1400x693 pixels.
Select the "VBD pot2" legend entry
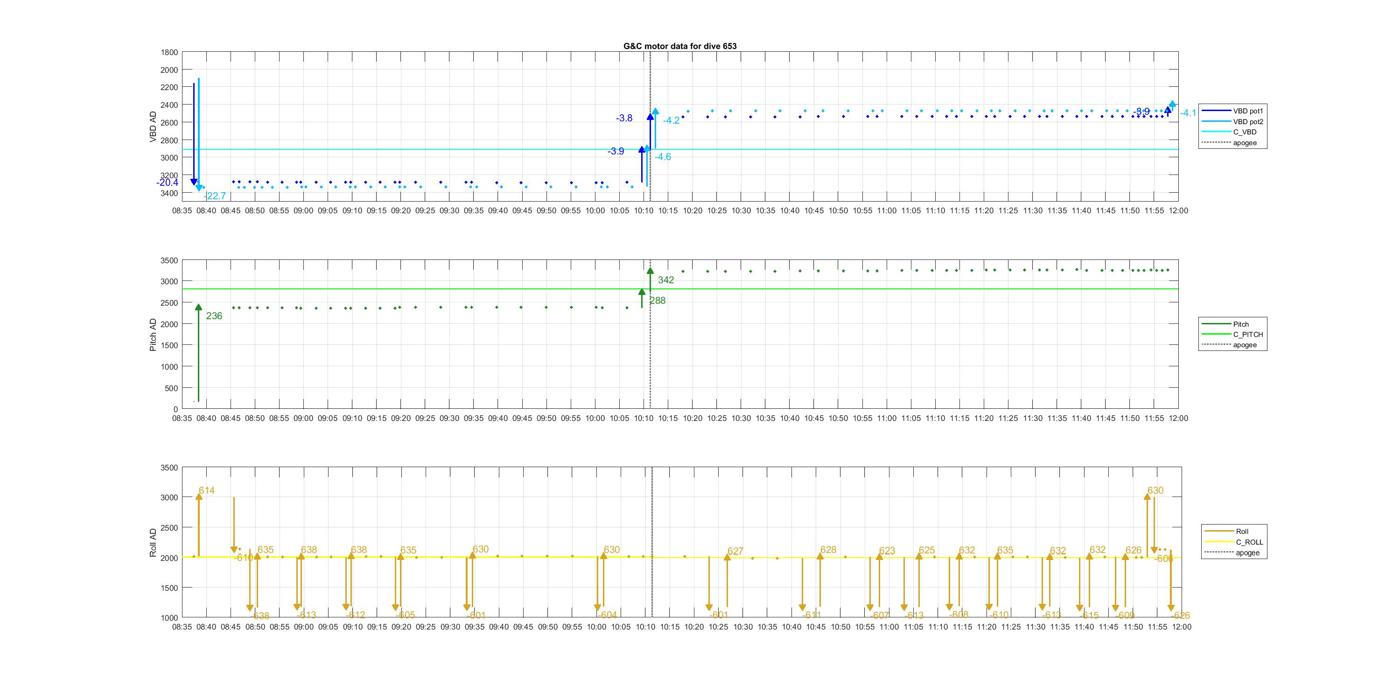(1247, 121)
